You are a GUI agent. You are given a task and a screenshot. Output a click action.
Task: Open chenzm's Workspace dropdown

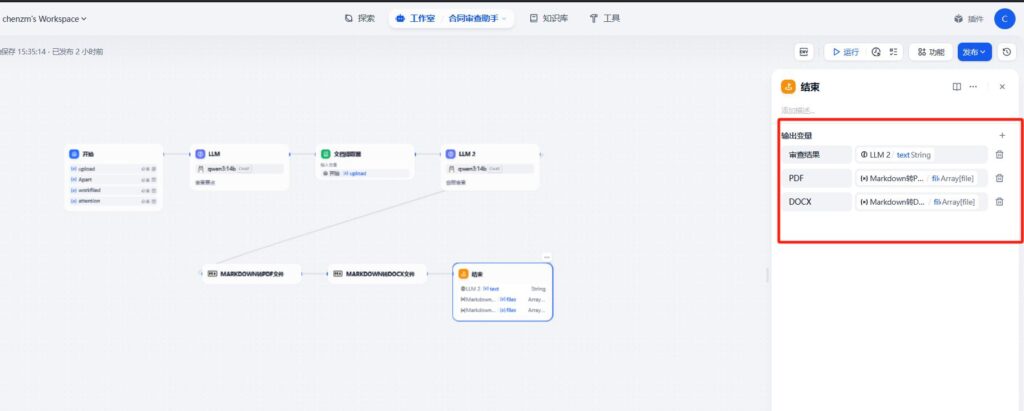pyautogui.click(x=44, y=18)
